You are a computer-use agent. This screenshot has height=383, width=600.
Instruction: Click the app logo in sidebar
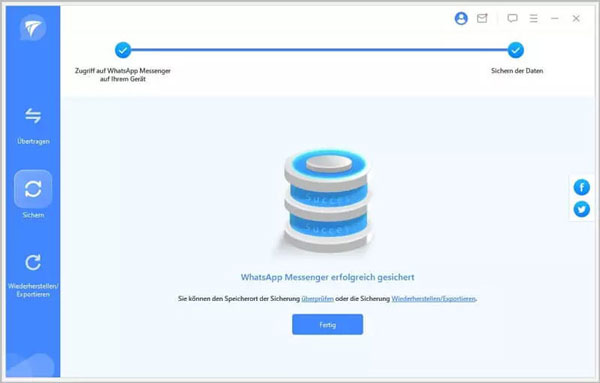tap(33, 28)
